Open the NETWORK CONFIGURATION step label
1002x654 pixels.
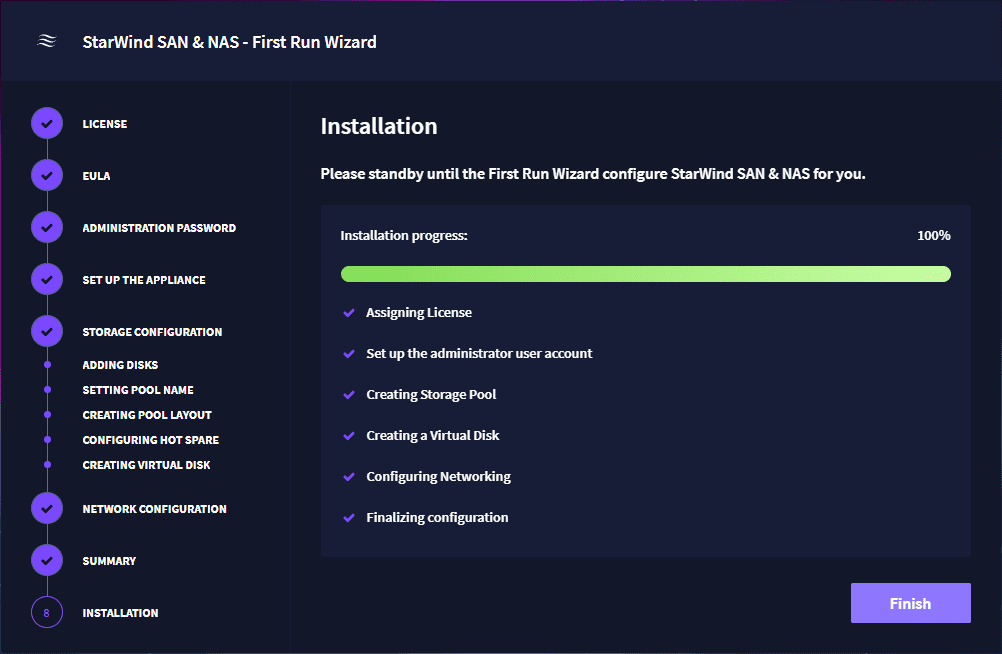pyautogui.click(x=155, y=509)
